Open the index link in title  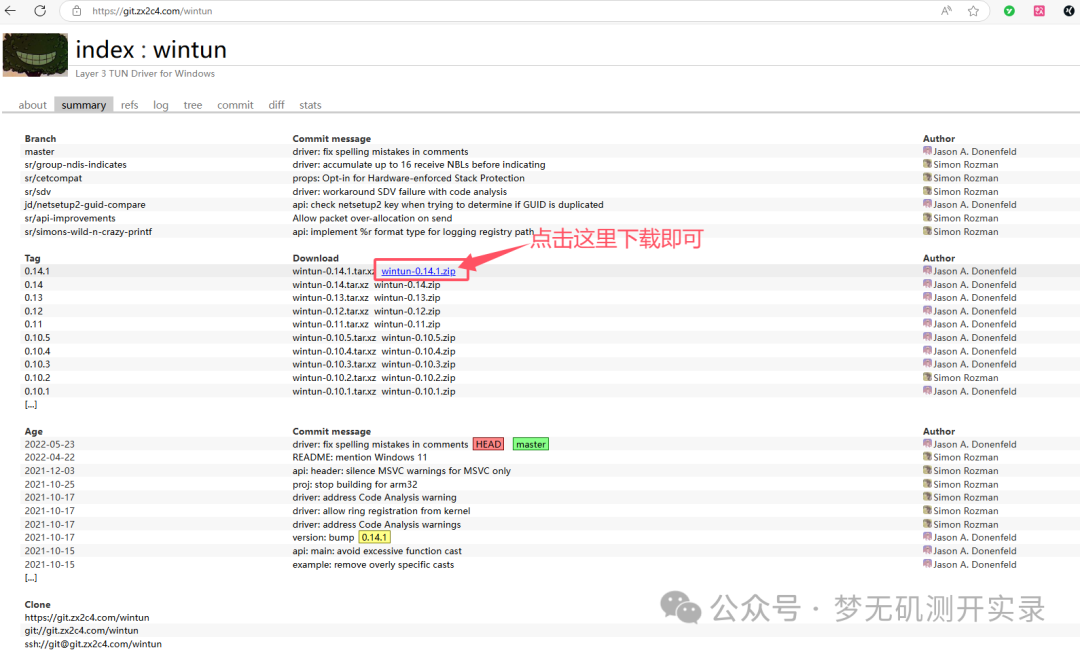coord(105,50)
